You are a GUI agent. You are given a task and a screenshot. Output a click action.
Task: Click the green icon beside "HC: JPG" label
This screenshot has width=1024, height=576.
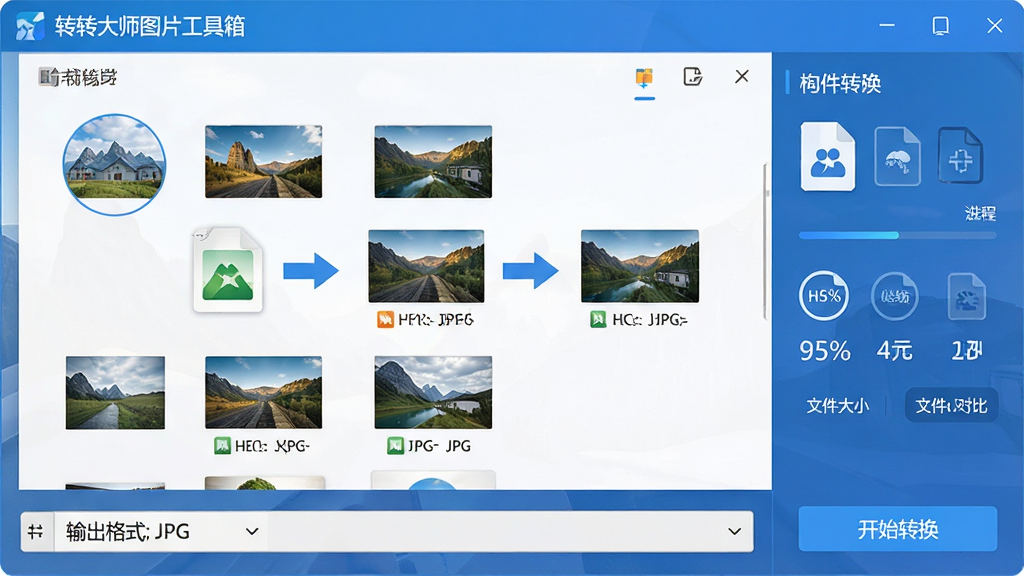coord(598,319)
